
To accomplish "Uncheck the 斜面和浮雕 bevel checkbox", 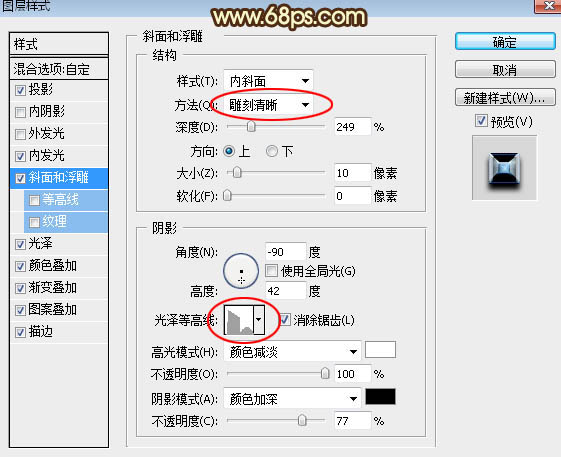I will coord(20,178).
